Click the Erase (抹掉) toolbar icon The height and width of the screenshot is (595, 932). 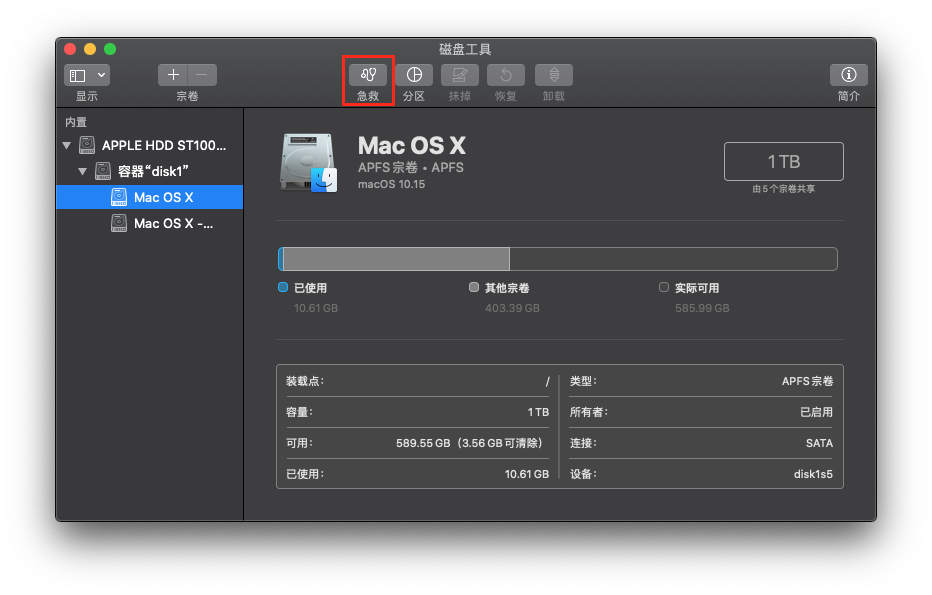pos(459,75)
